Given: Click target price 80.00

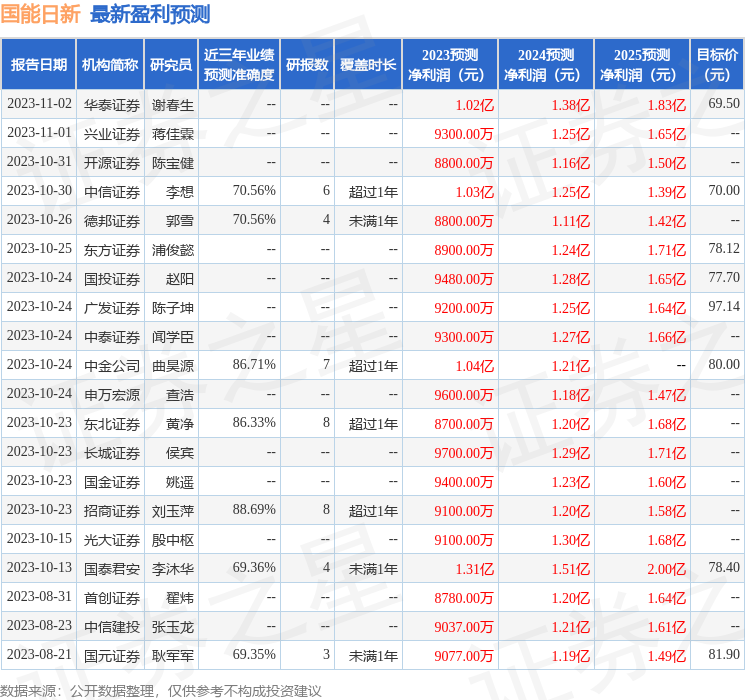Looking at the screenshot, I should coord(724,364).
